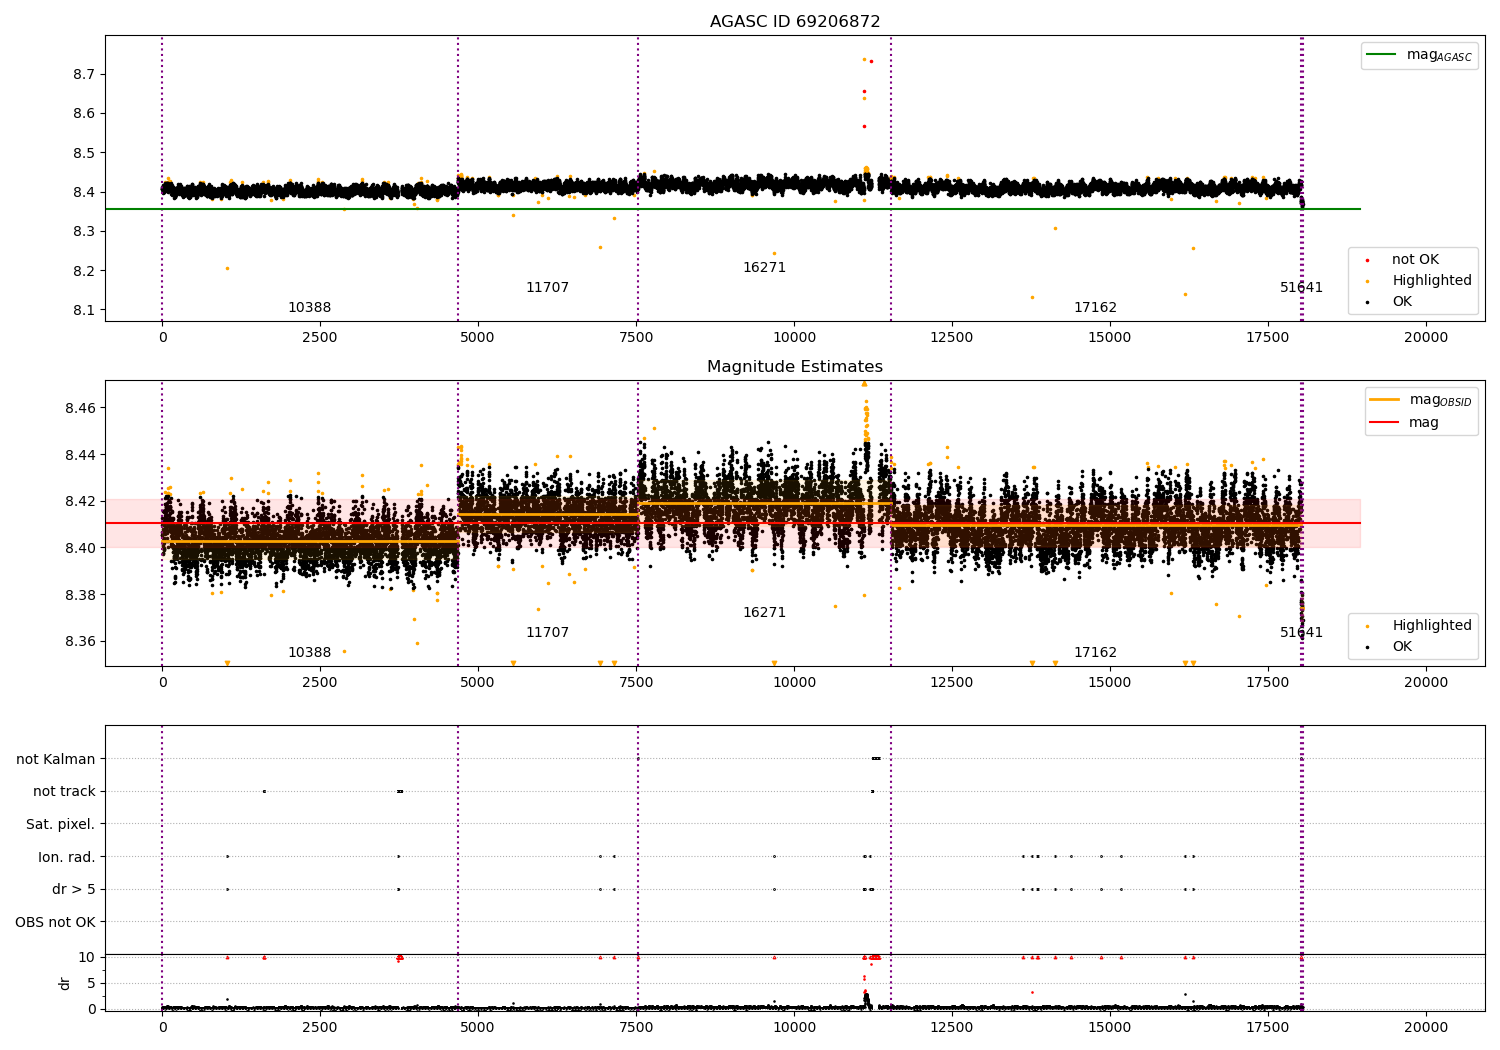Click the 8.7 y-axis tick in top plot

(84, 75)
